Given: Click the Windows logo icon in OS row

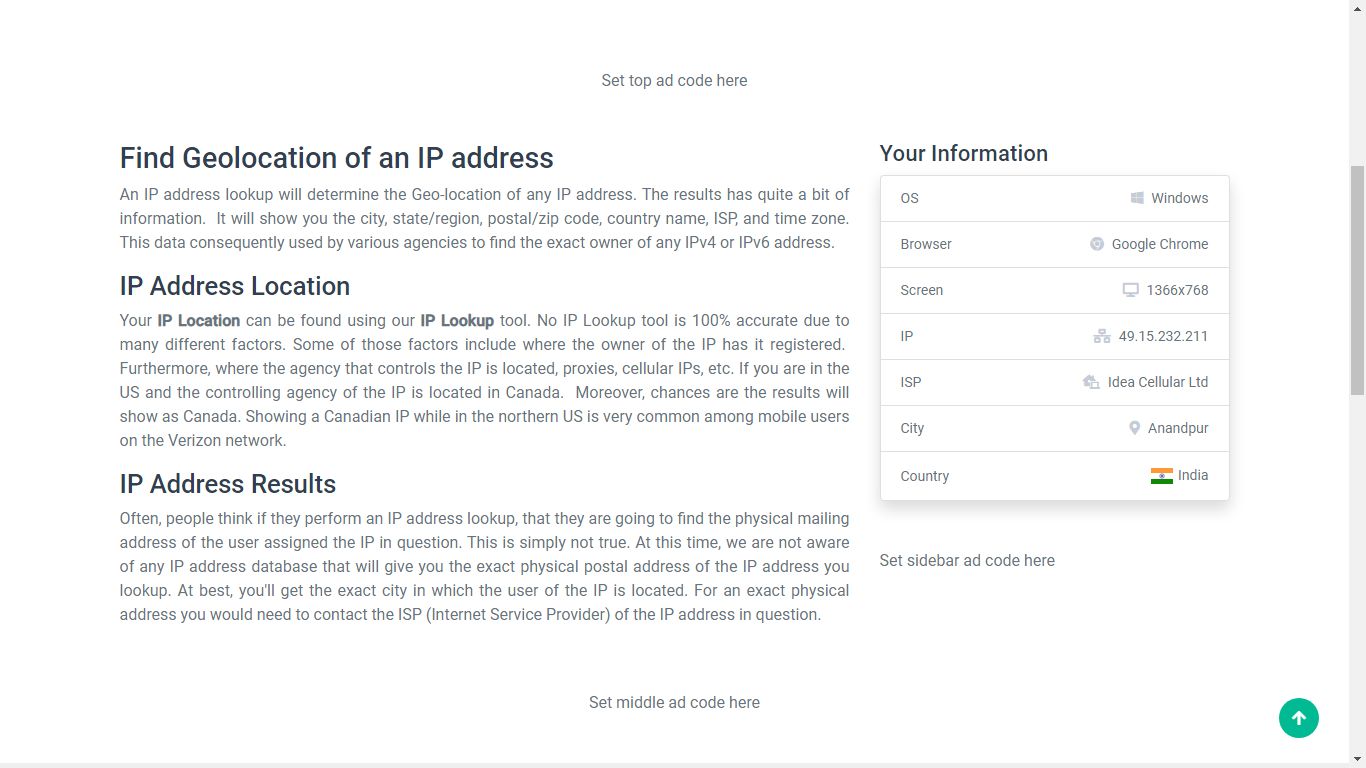Looking at the screenshot, I should coord(1137,198).
